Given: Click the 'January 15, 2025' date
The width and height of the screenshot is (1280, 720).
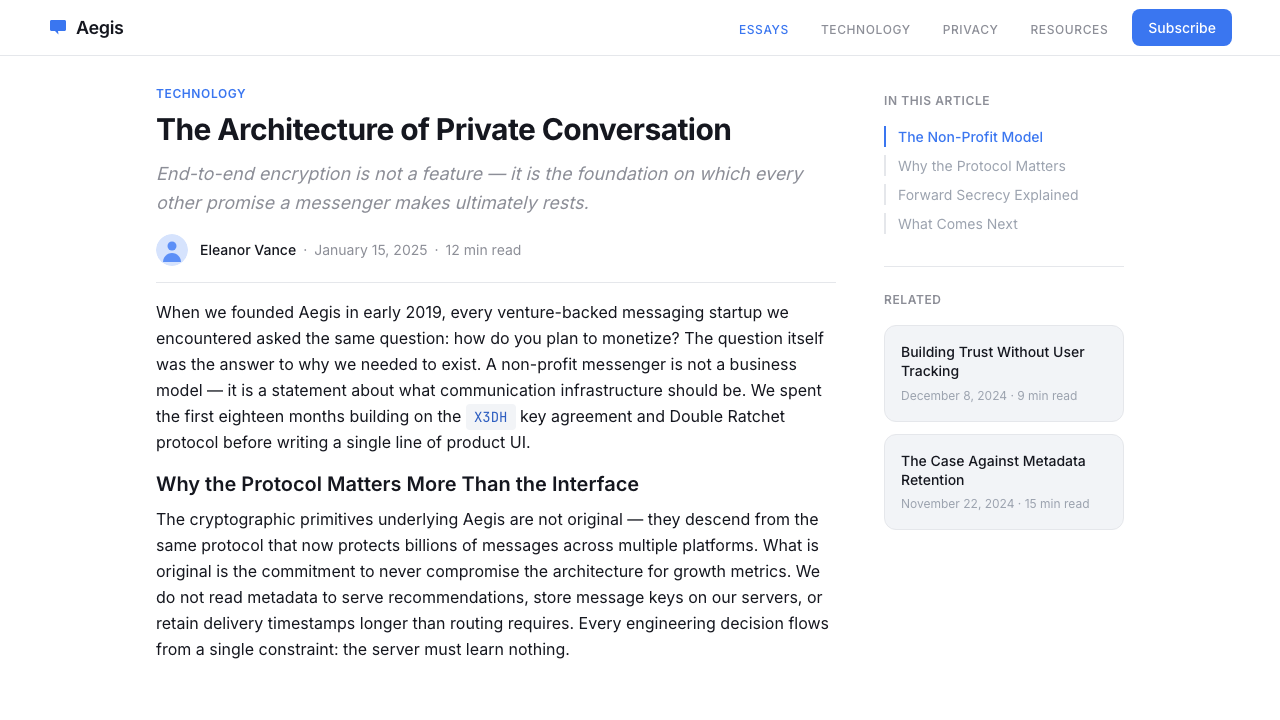Looking at the screenshot, I should (x=371, y=250).
